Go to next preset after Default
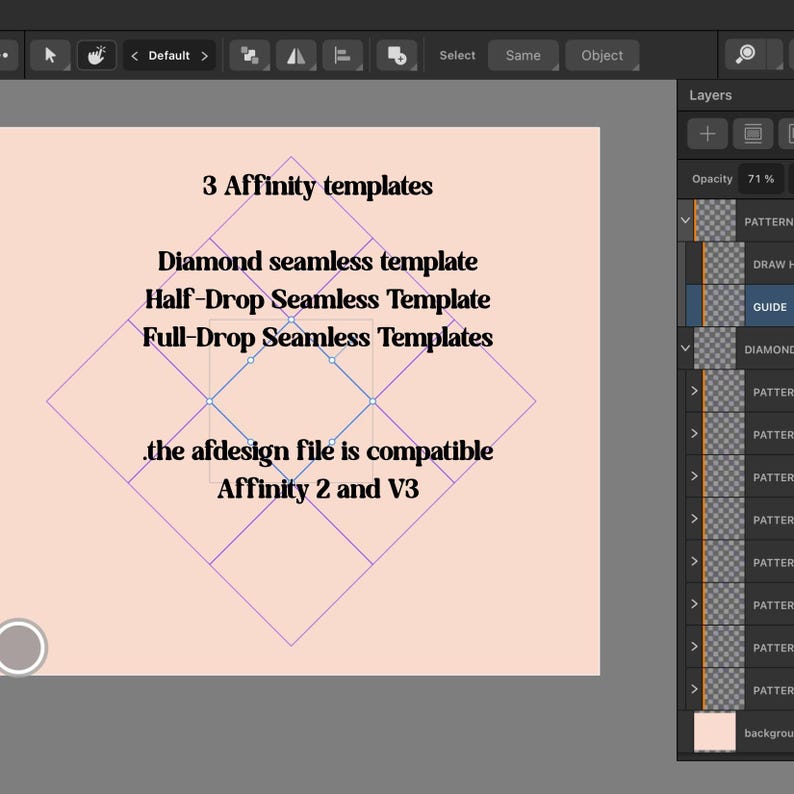 click(205, 56)
